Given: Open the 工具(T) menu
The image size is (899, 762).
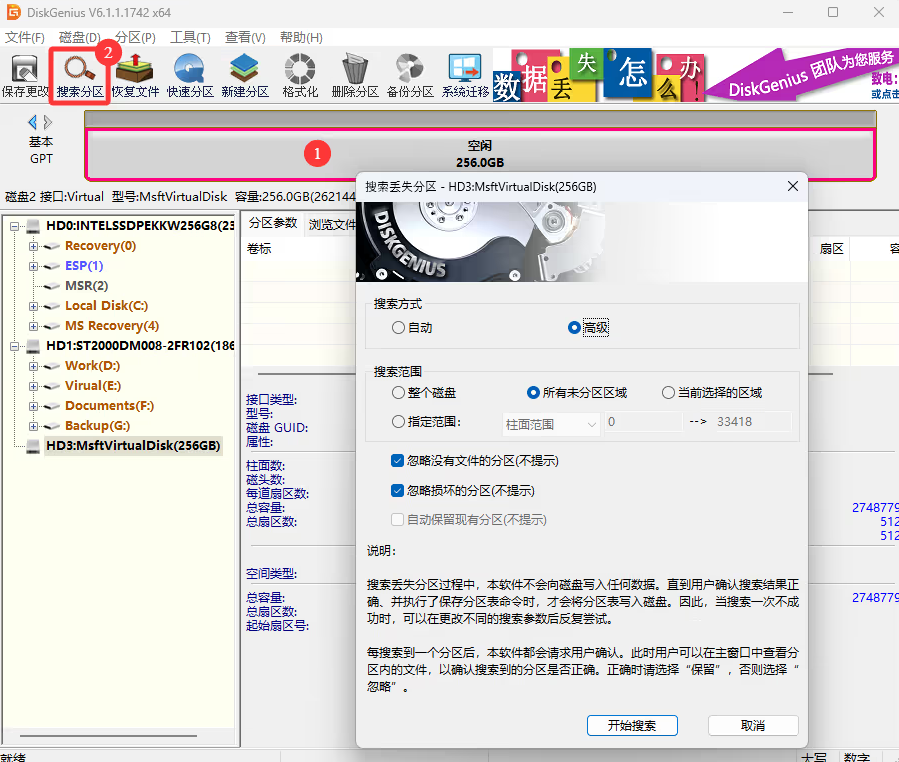Looking at the screenshot, I should (x=190, y=37).
